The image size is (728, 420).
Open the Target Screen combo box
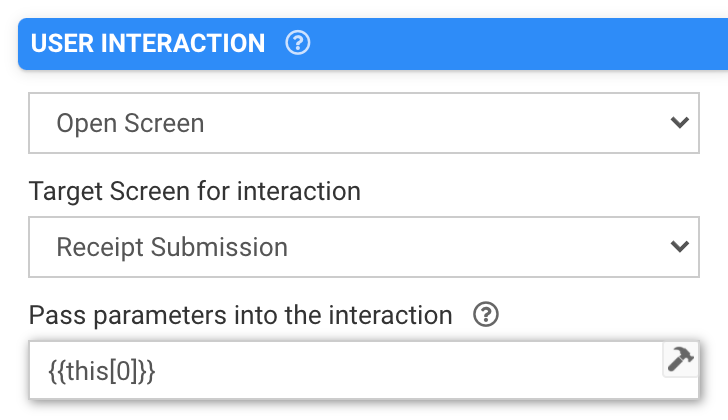click(x=363, y=246)
